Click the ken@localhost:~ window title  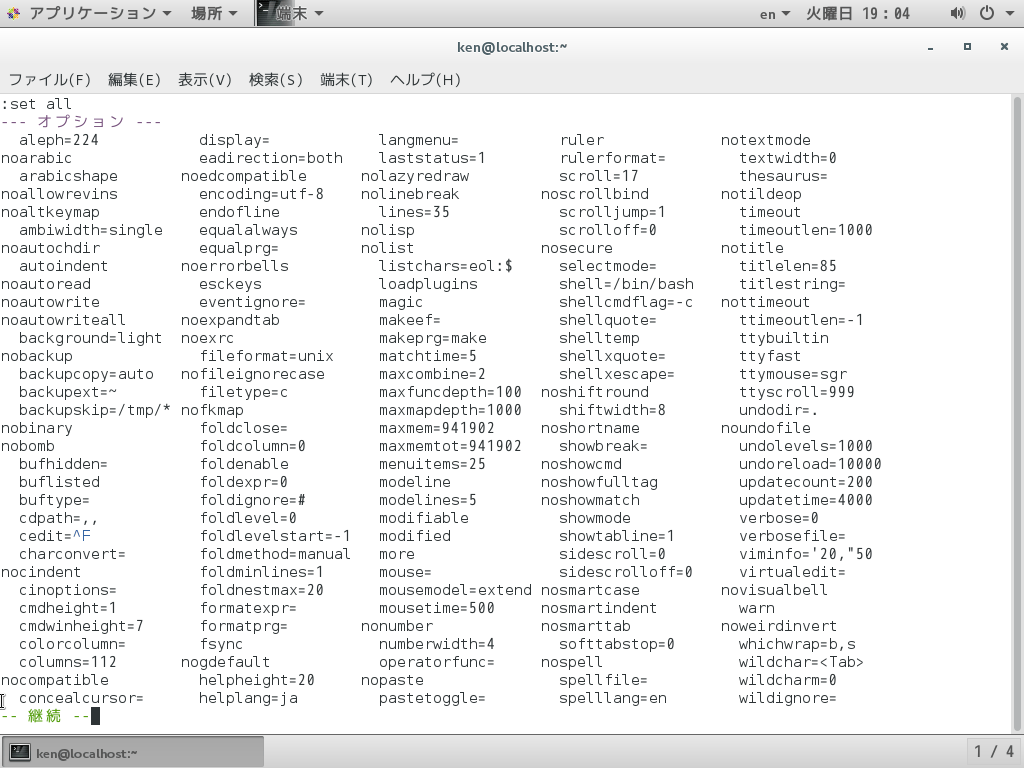point(512,47)
